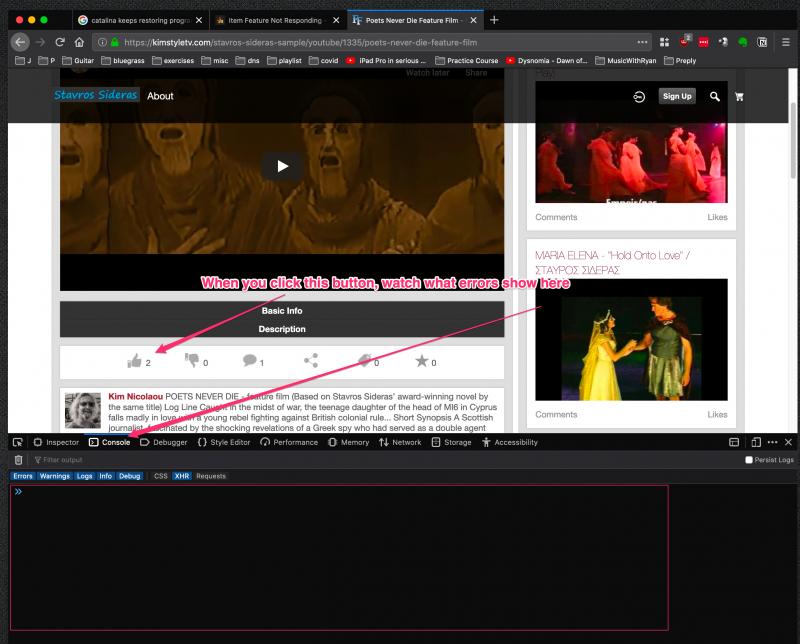The height and width of the screenshot is (644, 800).
Task: Open the page actions ellipsis in address bar
Action: coord(642,42)
